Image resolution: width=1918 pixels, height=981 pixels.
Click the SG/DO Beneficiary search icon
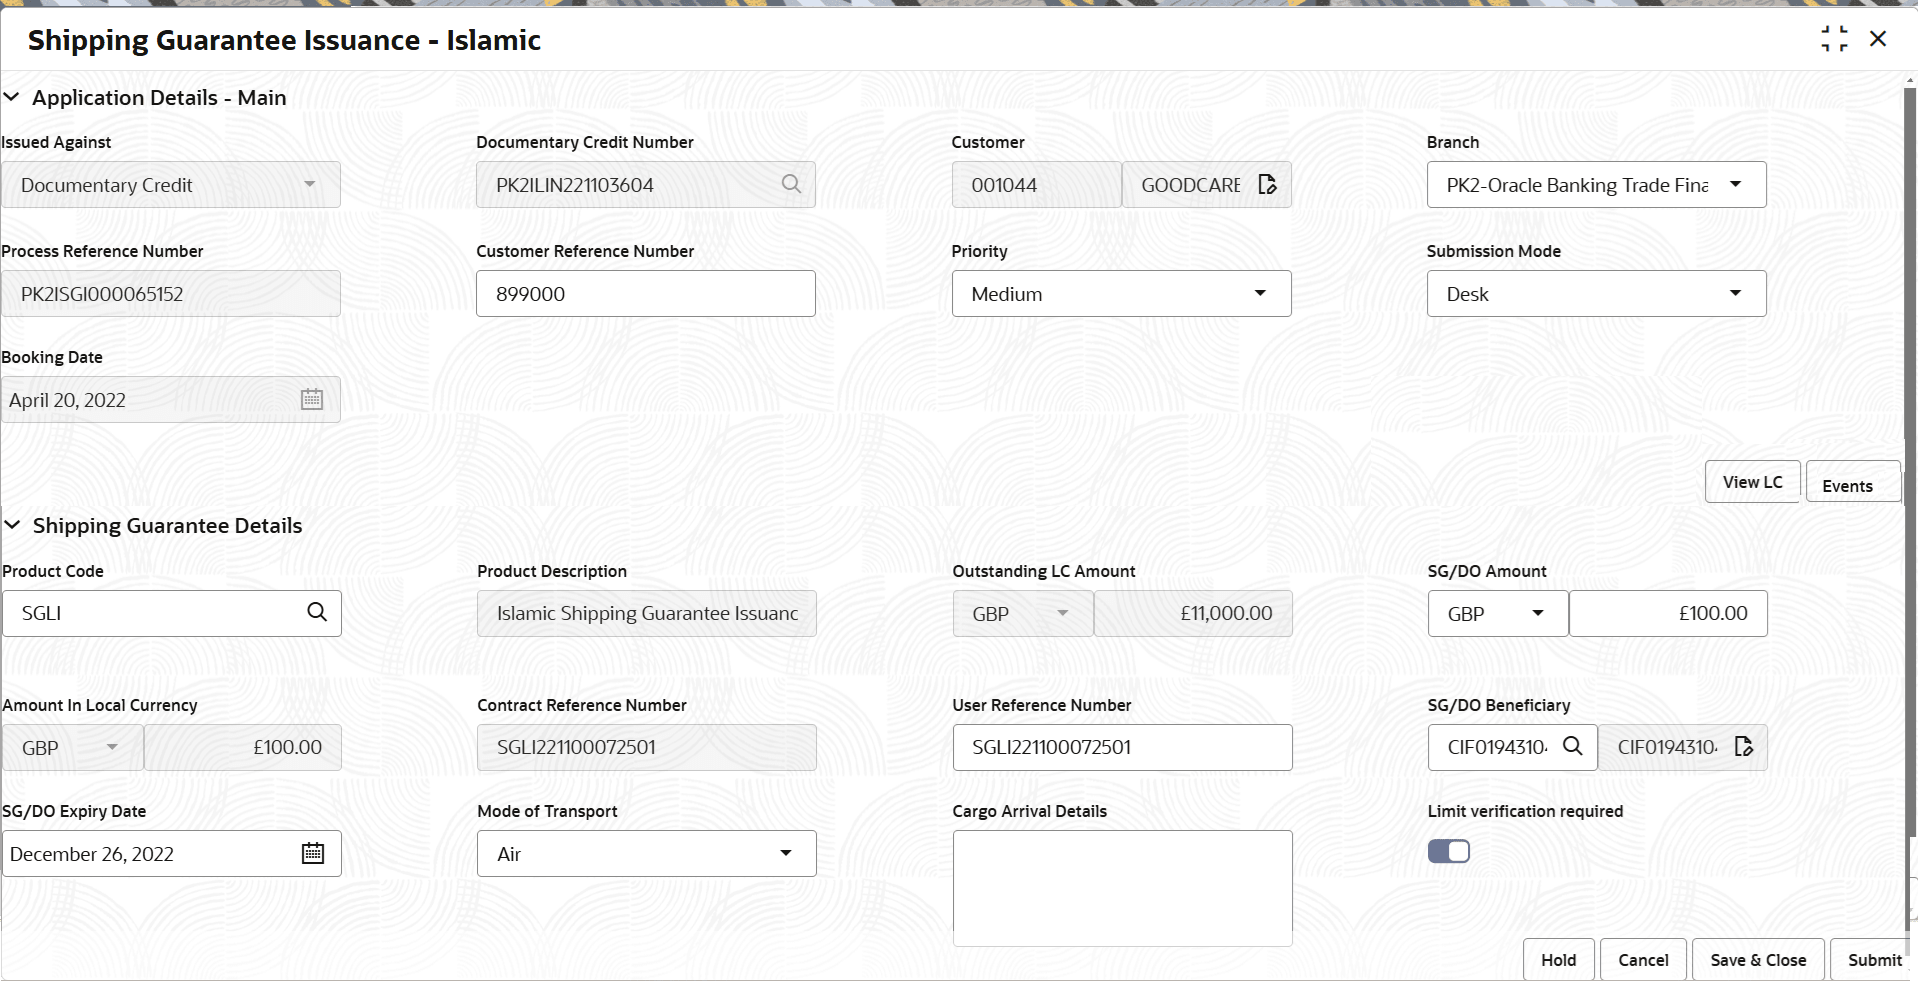click(x=1573, y=747)
